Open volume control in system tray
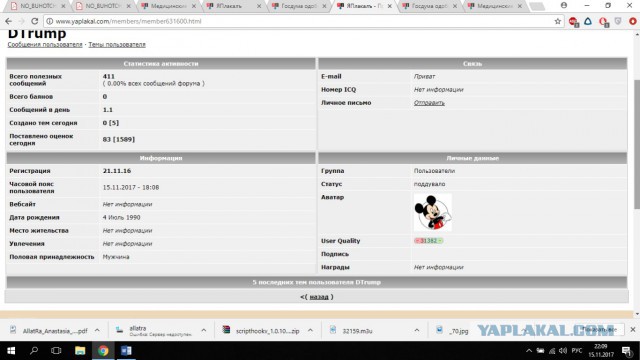Viewport: 640px width, 360px height. pos(563,351)
